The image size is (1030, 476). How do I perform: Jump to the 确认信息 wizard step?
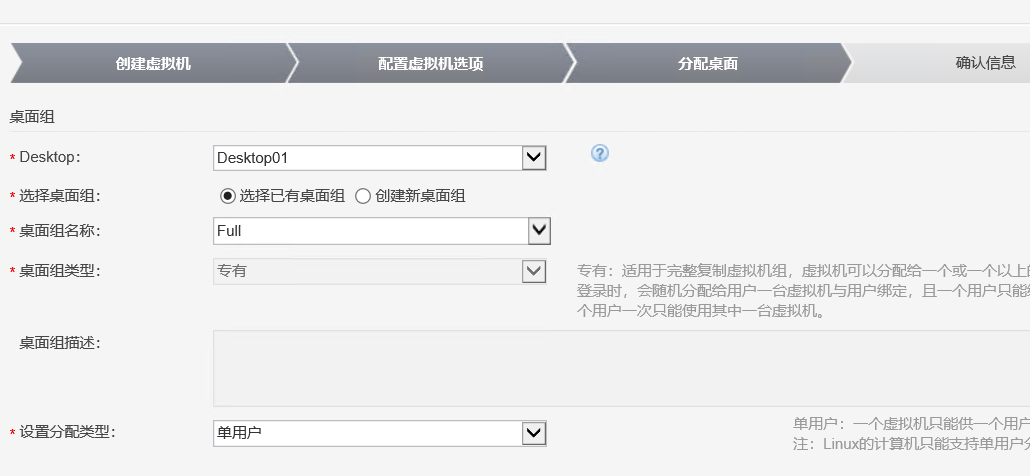tap(985, 64)
